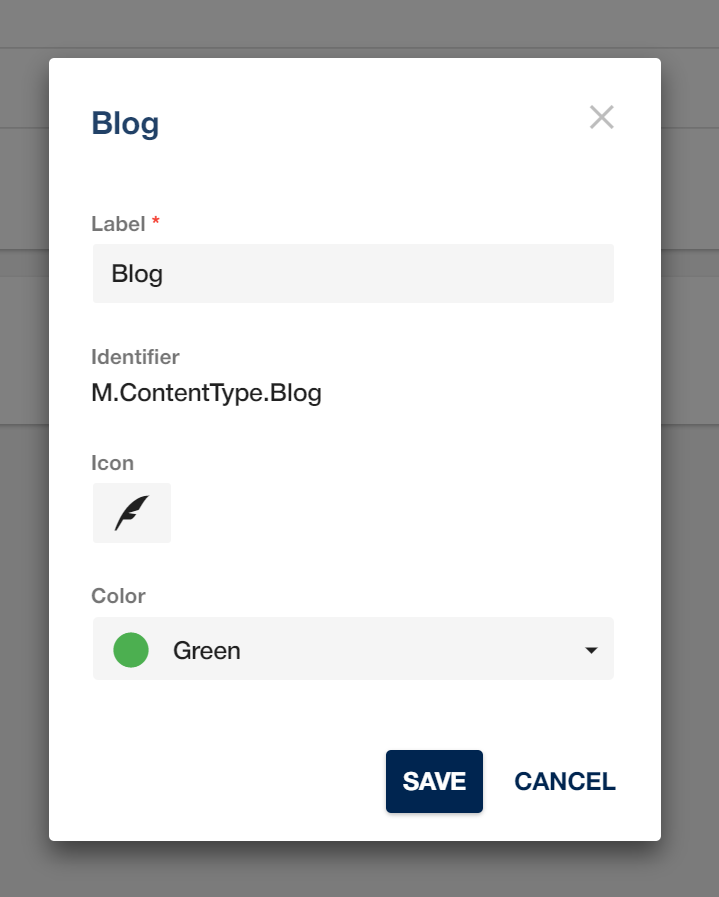Click the close icon of the Blog modal

click(601, 117)
